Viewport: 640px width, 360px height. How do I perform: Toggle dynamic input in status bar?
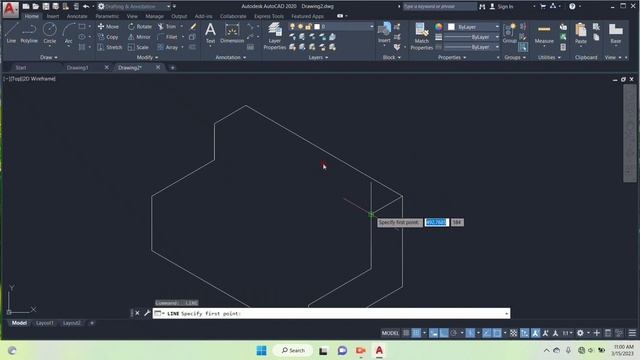(x=433, y=333)
